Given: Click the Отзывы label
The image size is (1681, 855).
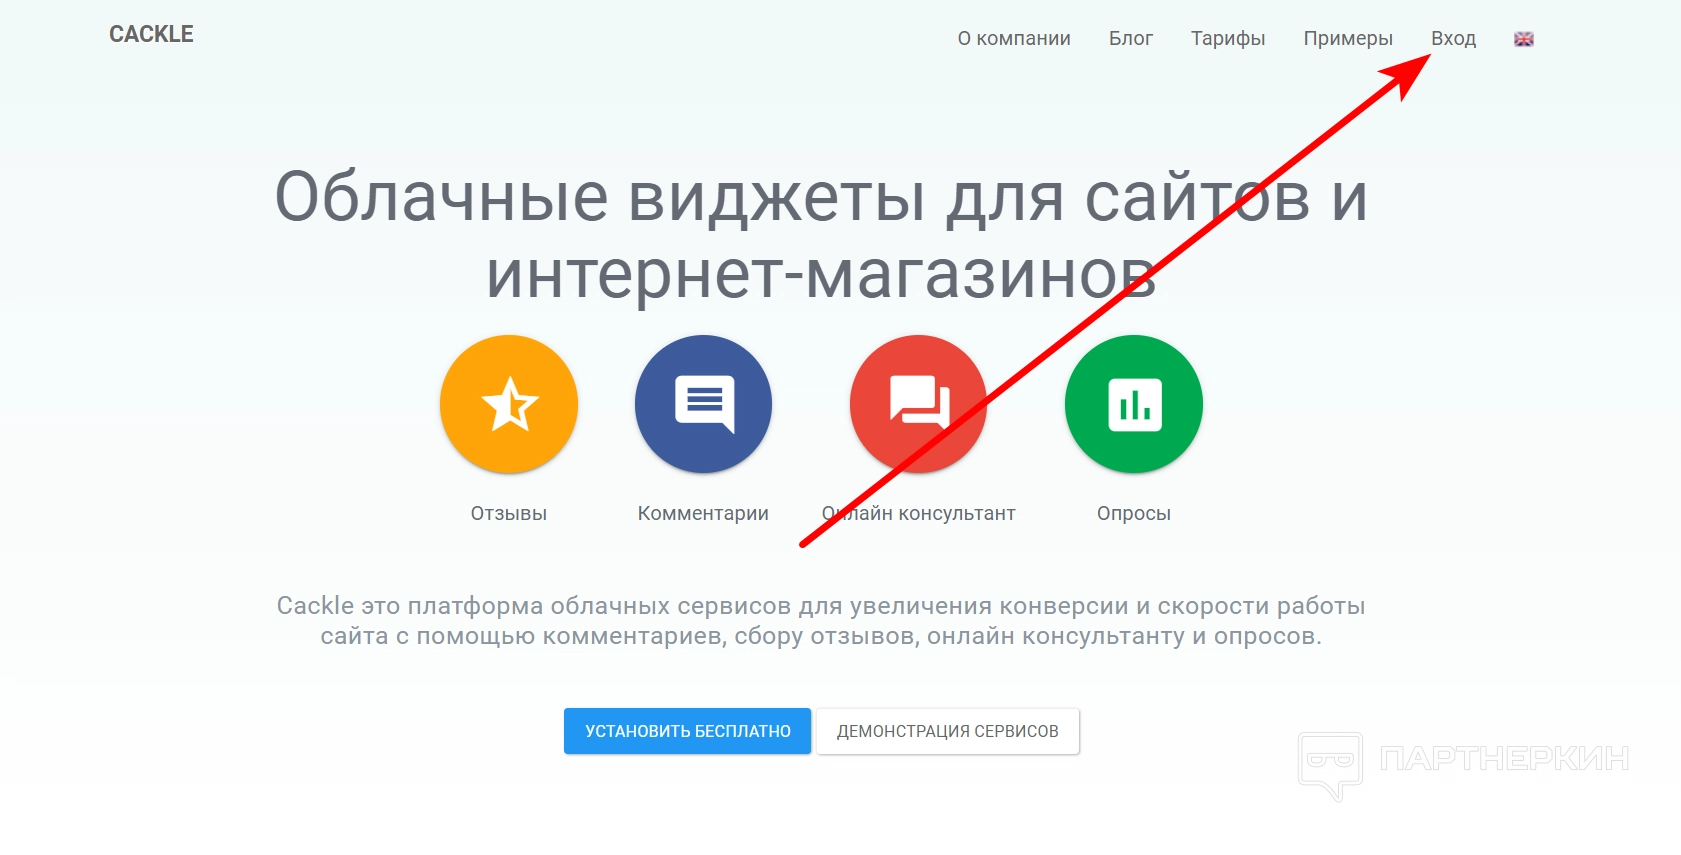Looking at the screenshot, I should (509, 513).
